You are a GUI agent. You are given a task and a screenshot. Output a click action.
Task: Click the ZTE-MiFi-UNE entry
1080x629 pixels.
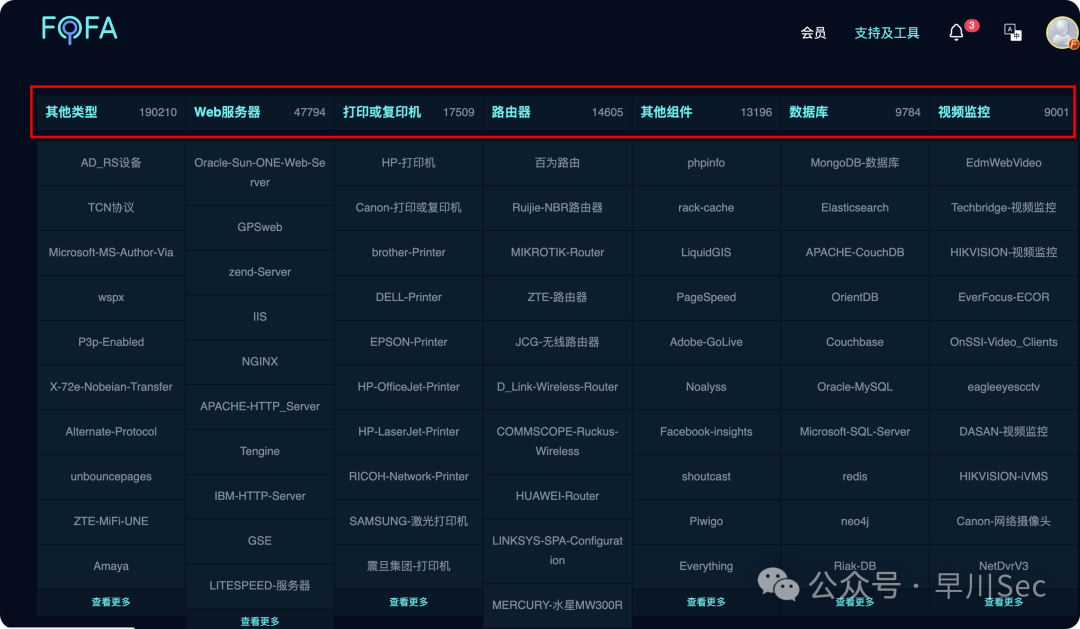111,521
